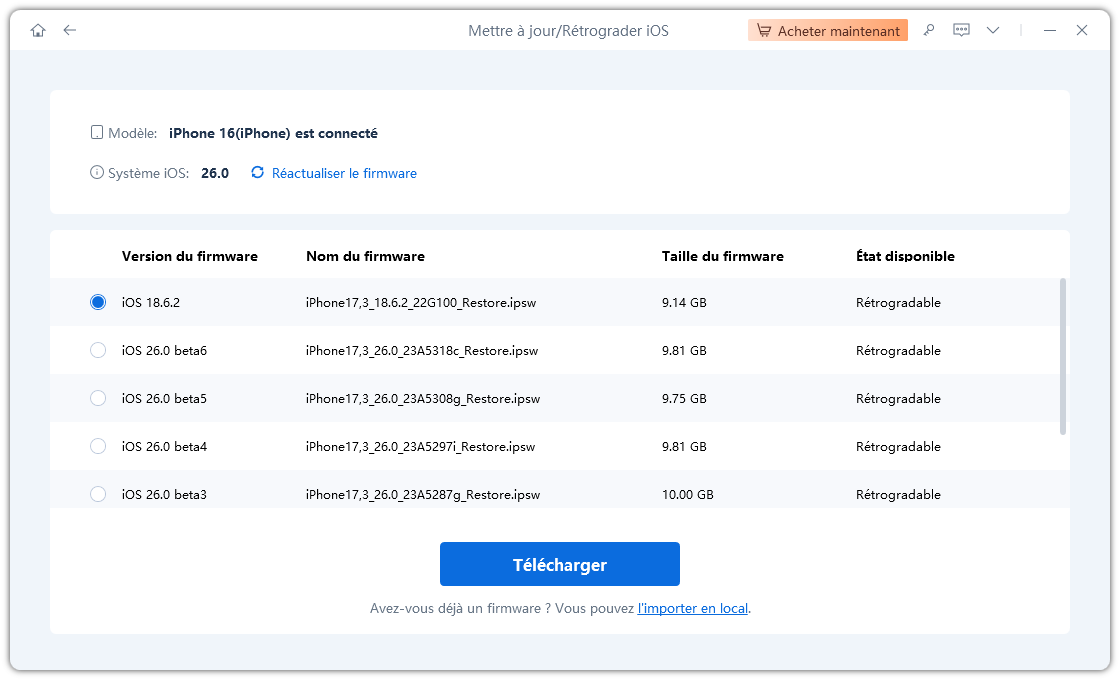1120x680 pixels.
Task: Select the iOS 18.6.2 radio button
Action: click(98, 302)
